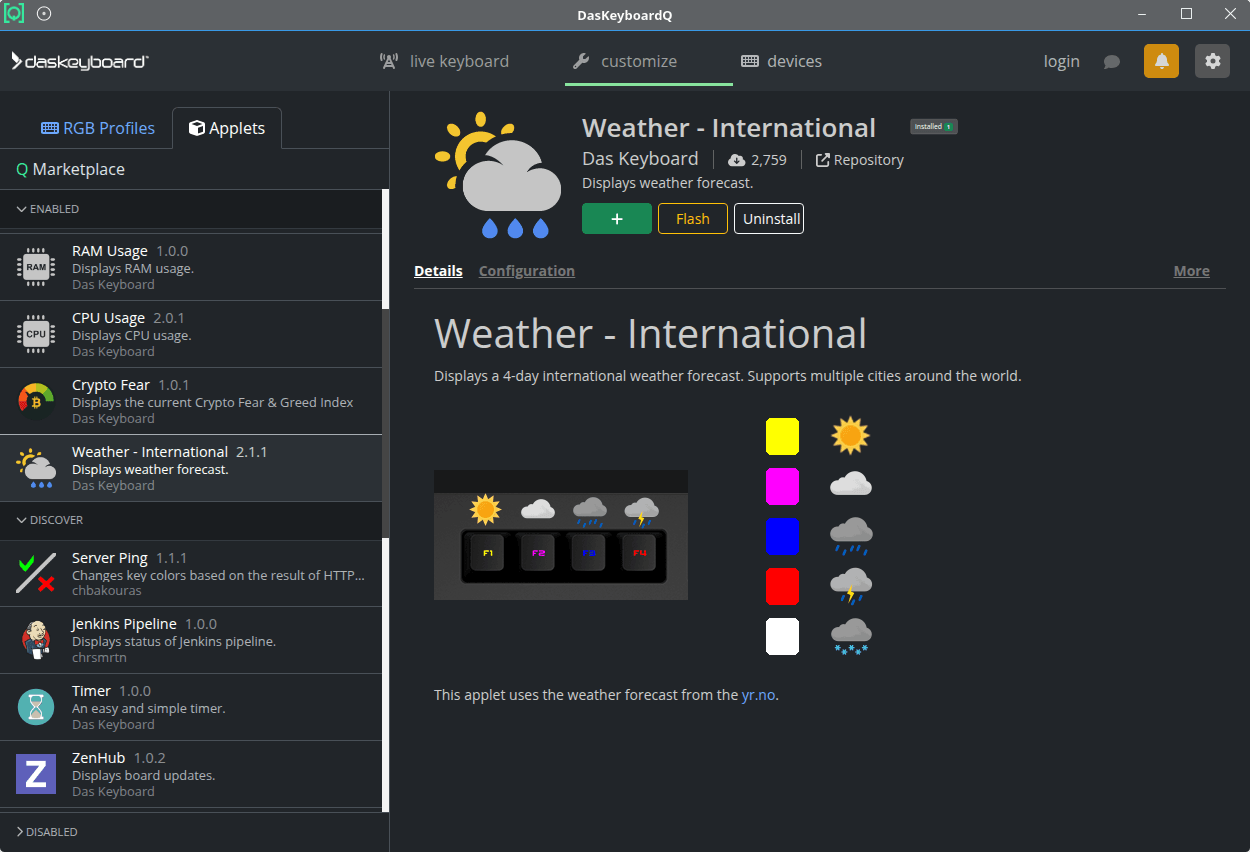Select ZenHub 1.0.2 row title
The height and width of the screenshot is (852, 1250).
click(119, 758)
